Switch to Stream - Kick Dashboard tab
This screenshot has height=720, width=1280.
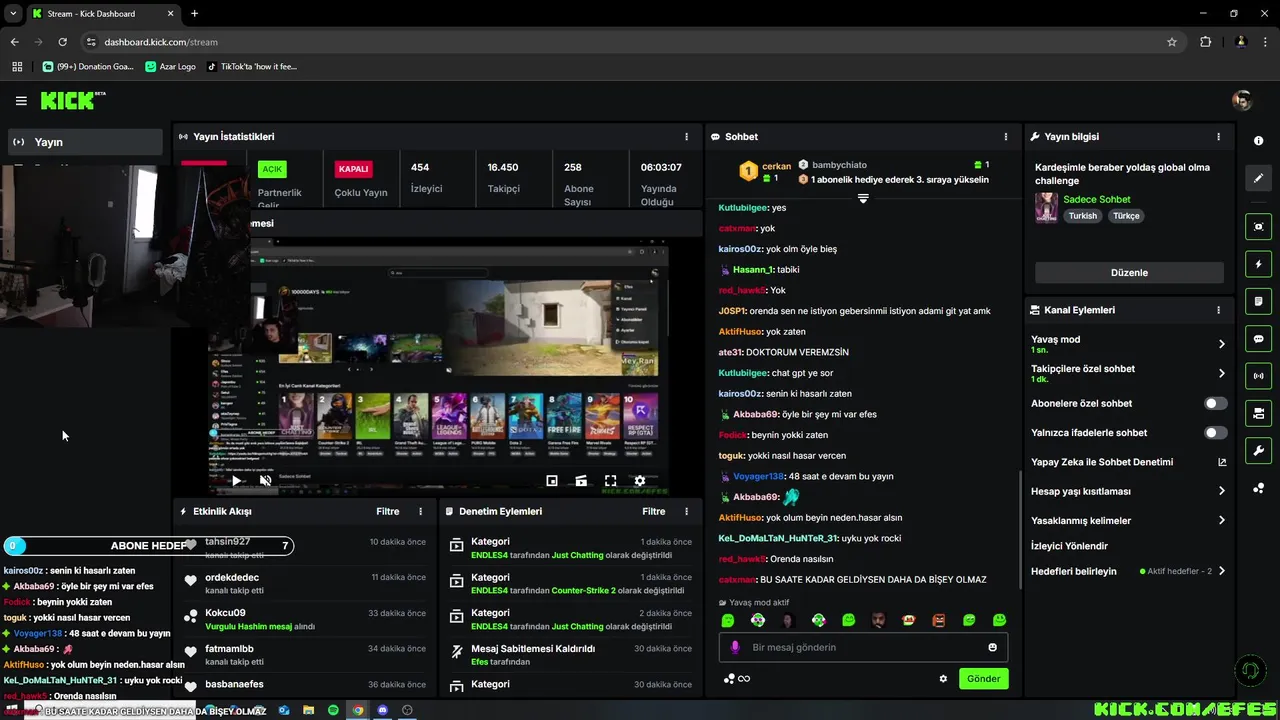(102, 13)
